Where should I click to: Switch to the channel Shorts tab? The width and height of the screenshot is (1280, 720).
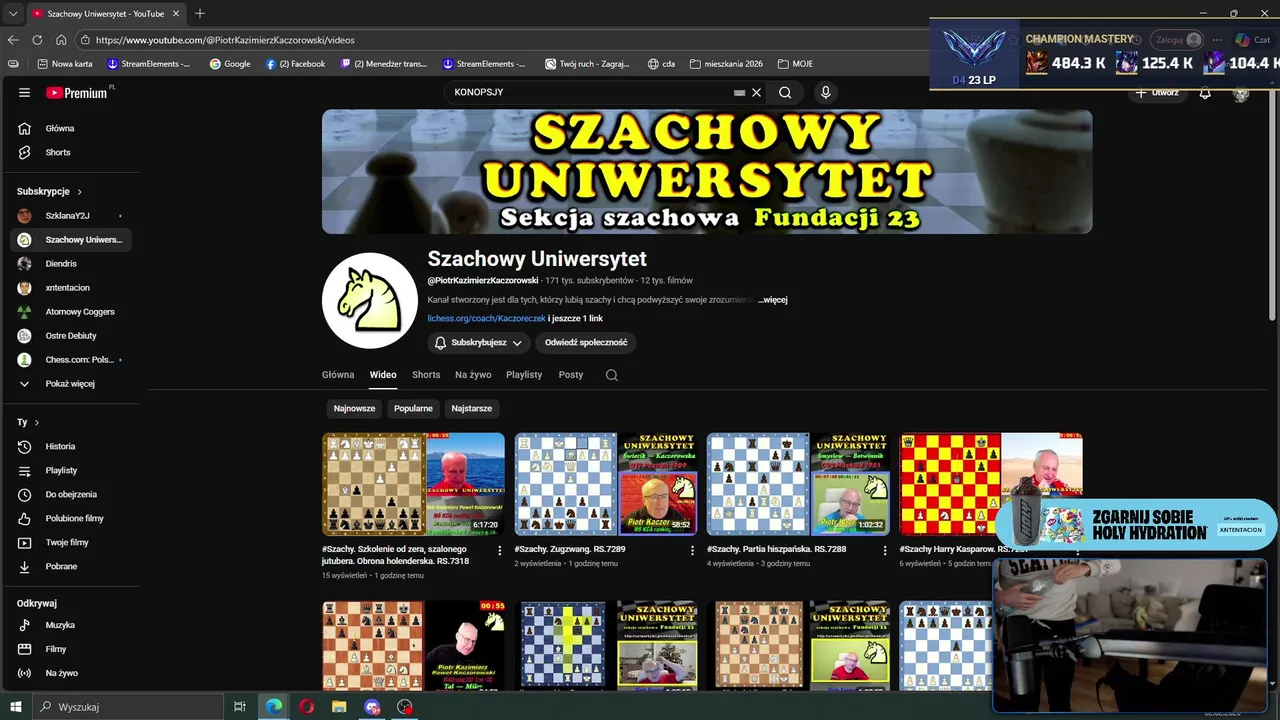426,375
